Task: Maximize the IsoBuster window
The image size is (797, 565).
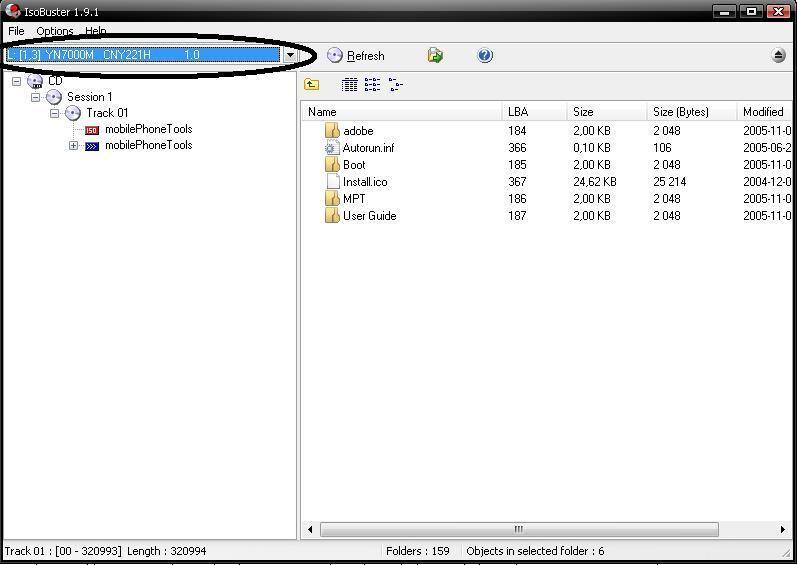Action: 751,11
